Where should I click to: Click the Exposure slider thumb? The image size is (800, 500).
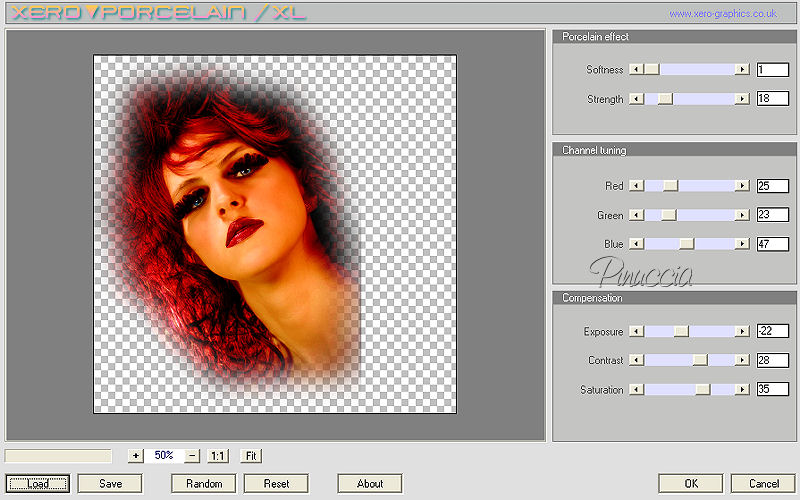point(681,332)
